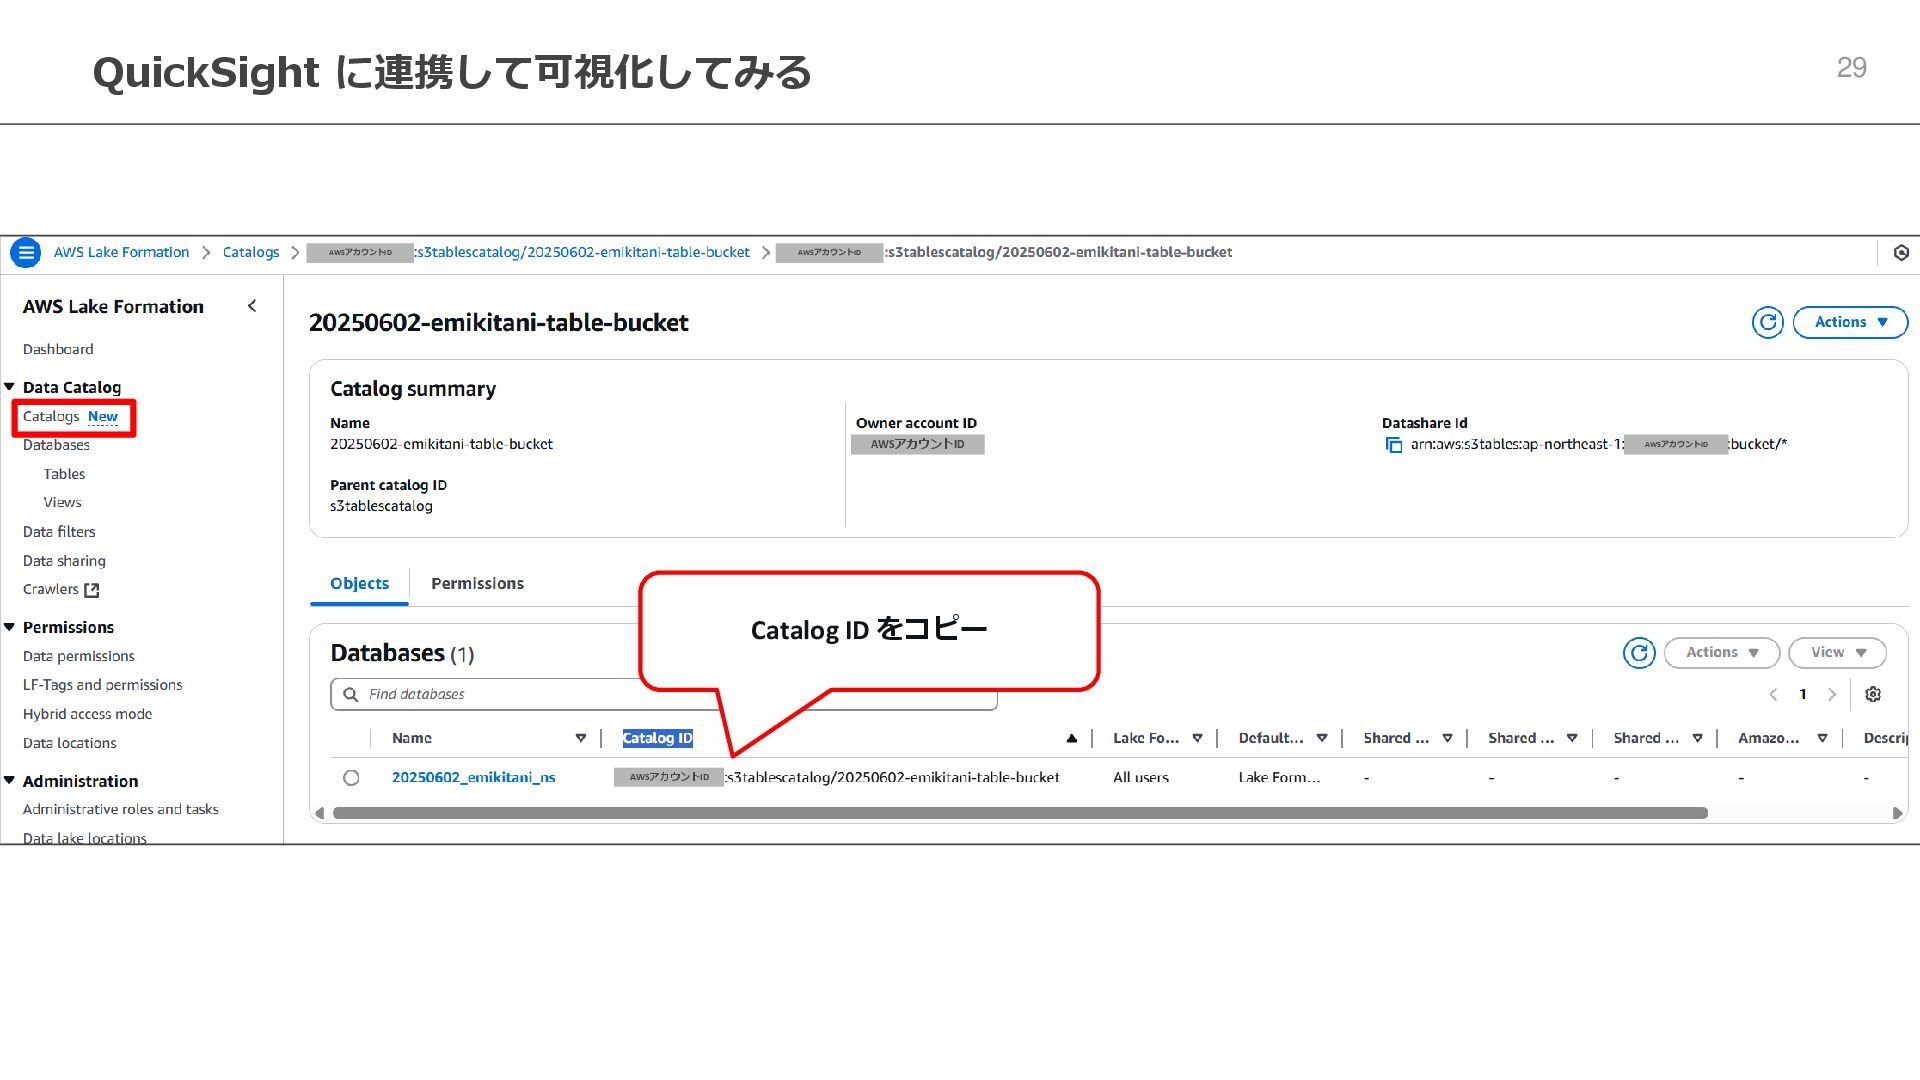
Task: Switch to the Permissions tab
Action: pos(477,583)
